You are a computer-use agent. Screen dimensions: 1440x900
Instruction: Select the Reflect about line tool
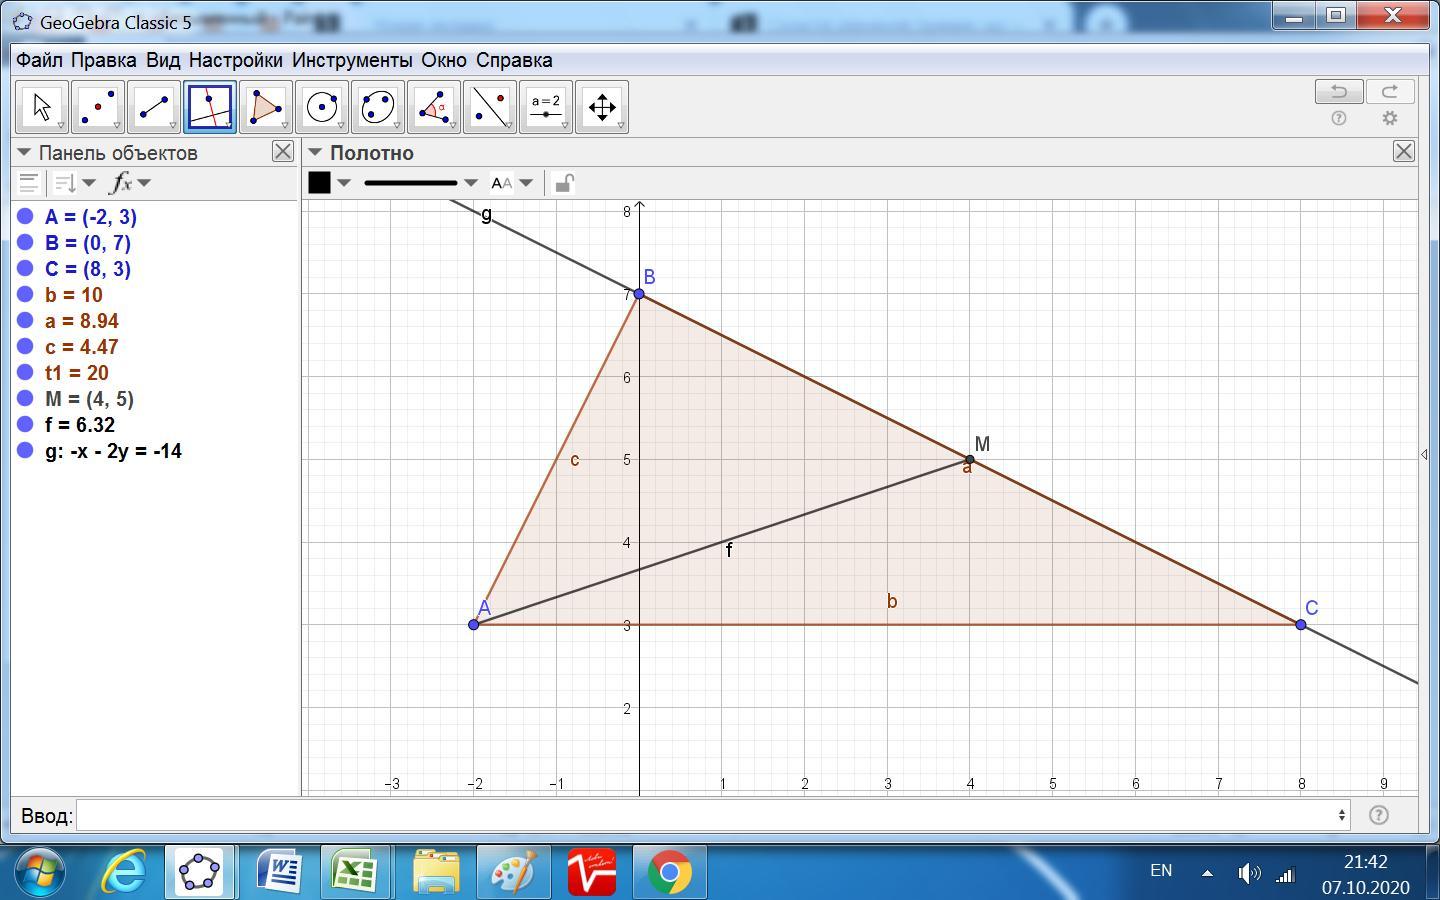[x=490, y=107]
